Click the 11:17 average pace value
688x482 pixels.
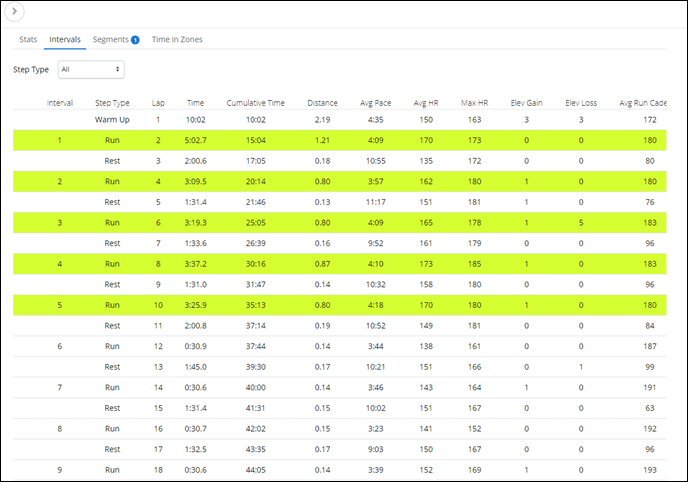(376, 202)
